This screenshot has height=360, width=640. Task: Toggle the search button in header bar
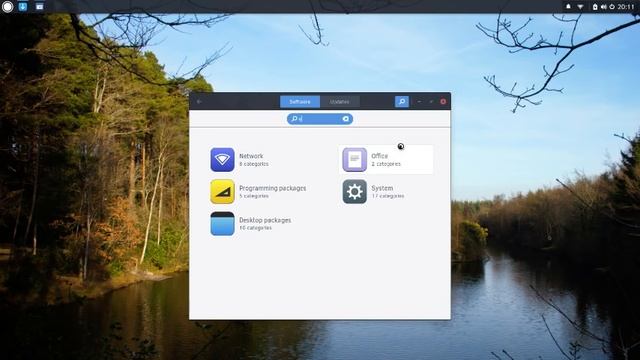coord(402,102)
